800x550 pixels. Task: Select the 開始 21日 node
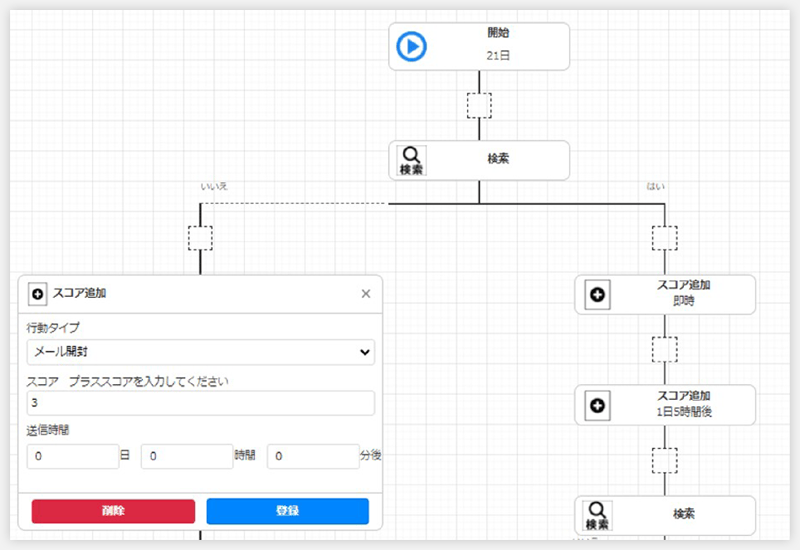point(479,46)
